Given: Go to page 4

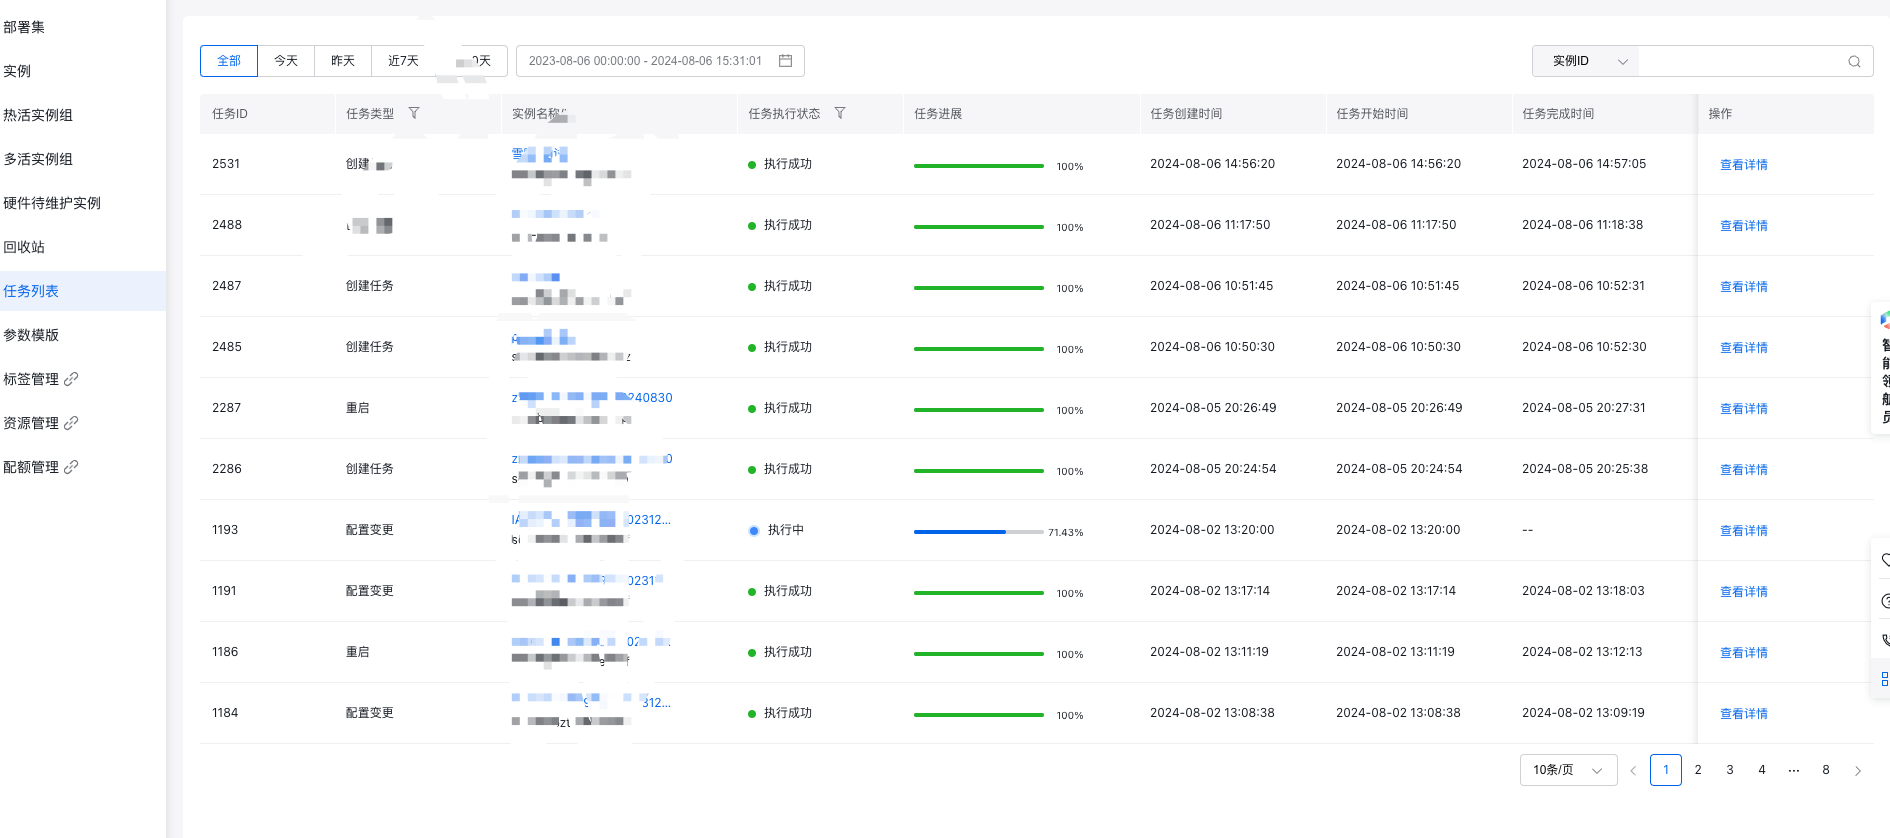Looking at the screenshot, I should pos(1762,770).
